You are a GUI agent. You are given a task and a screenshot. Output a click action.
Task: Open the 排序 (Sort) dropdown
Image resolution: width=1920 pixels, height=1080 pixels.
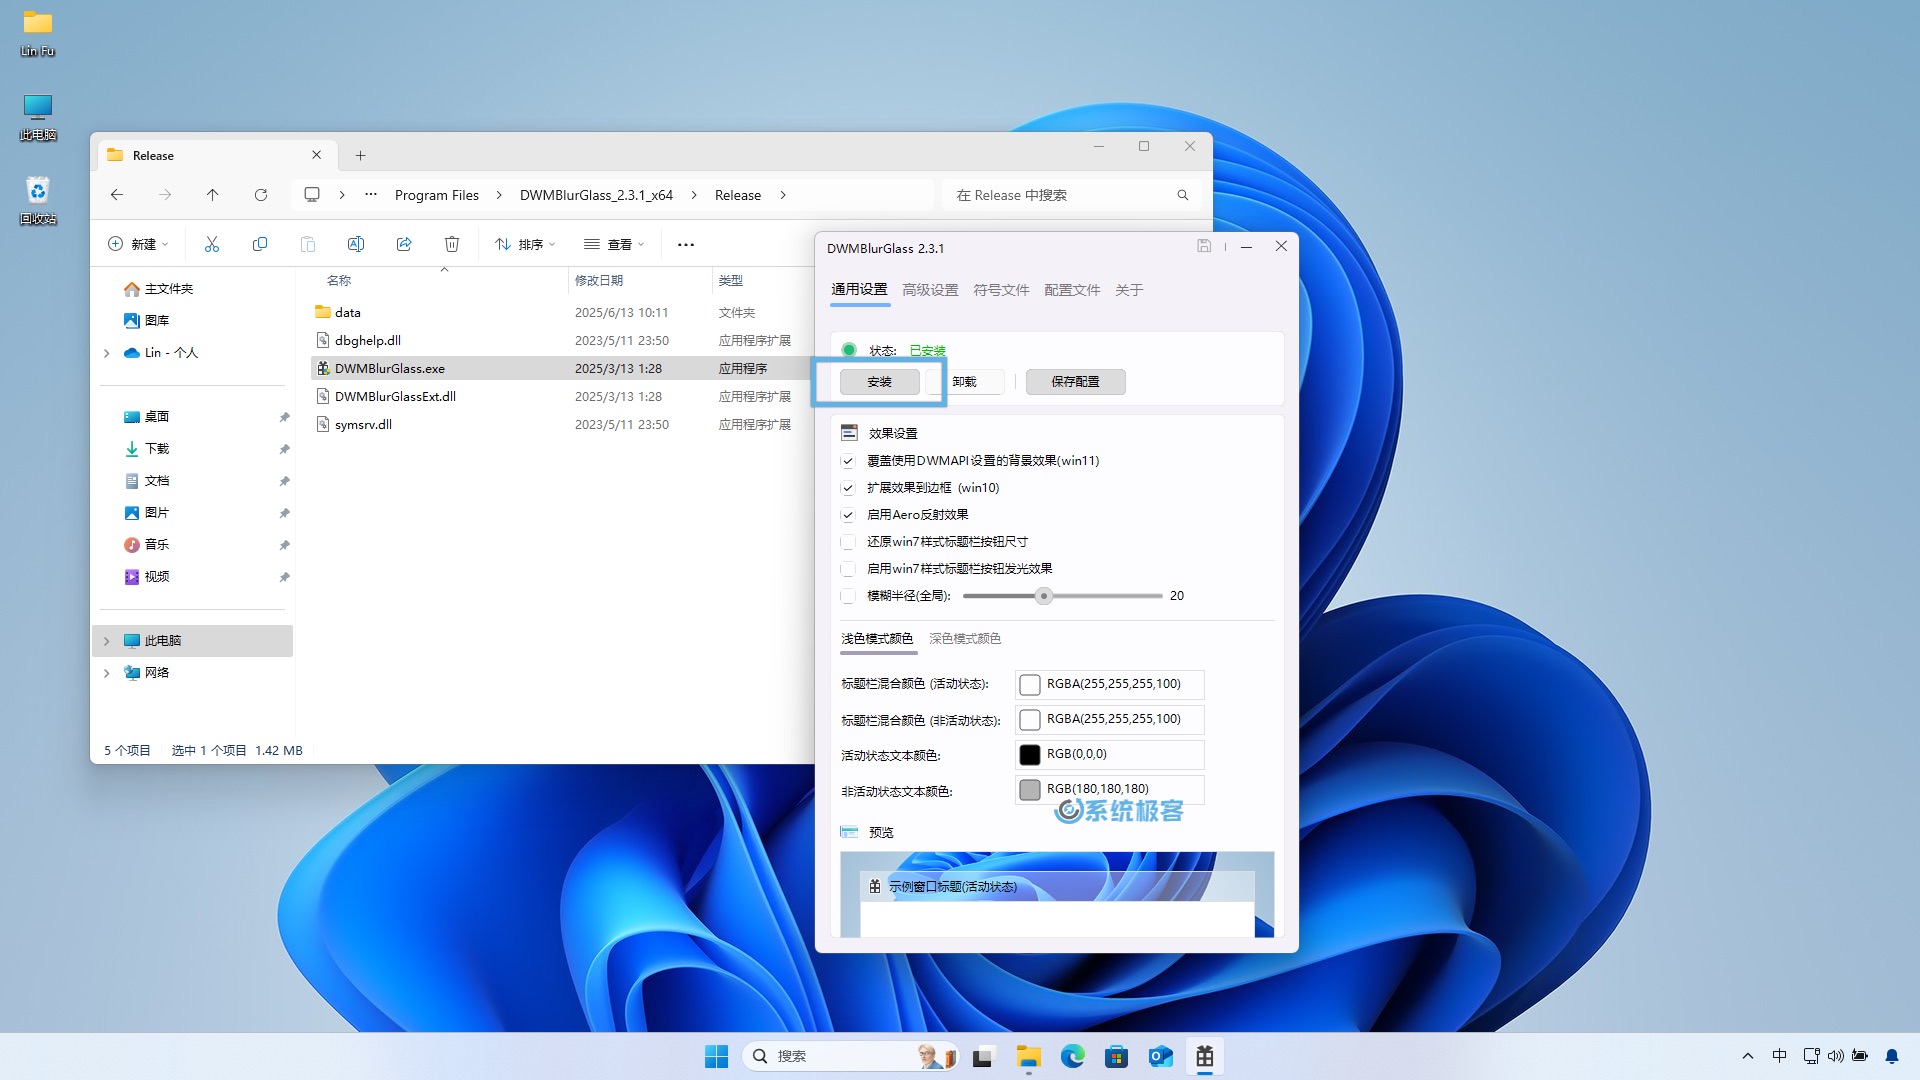(x=525, y=244)
